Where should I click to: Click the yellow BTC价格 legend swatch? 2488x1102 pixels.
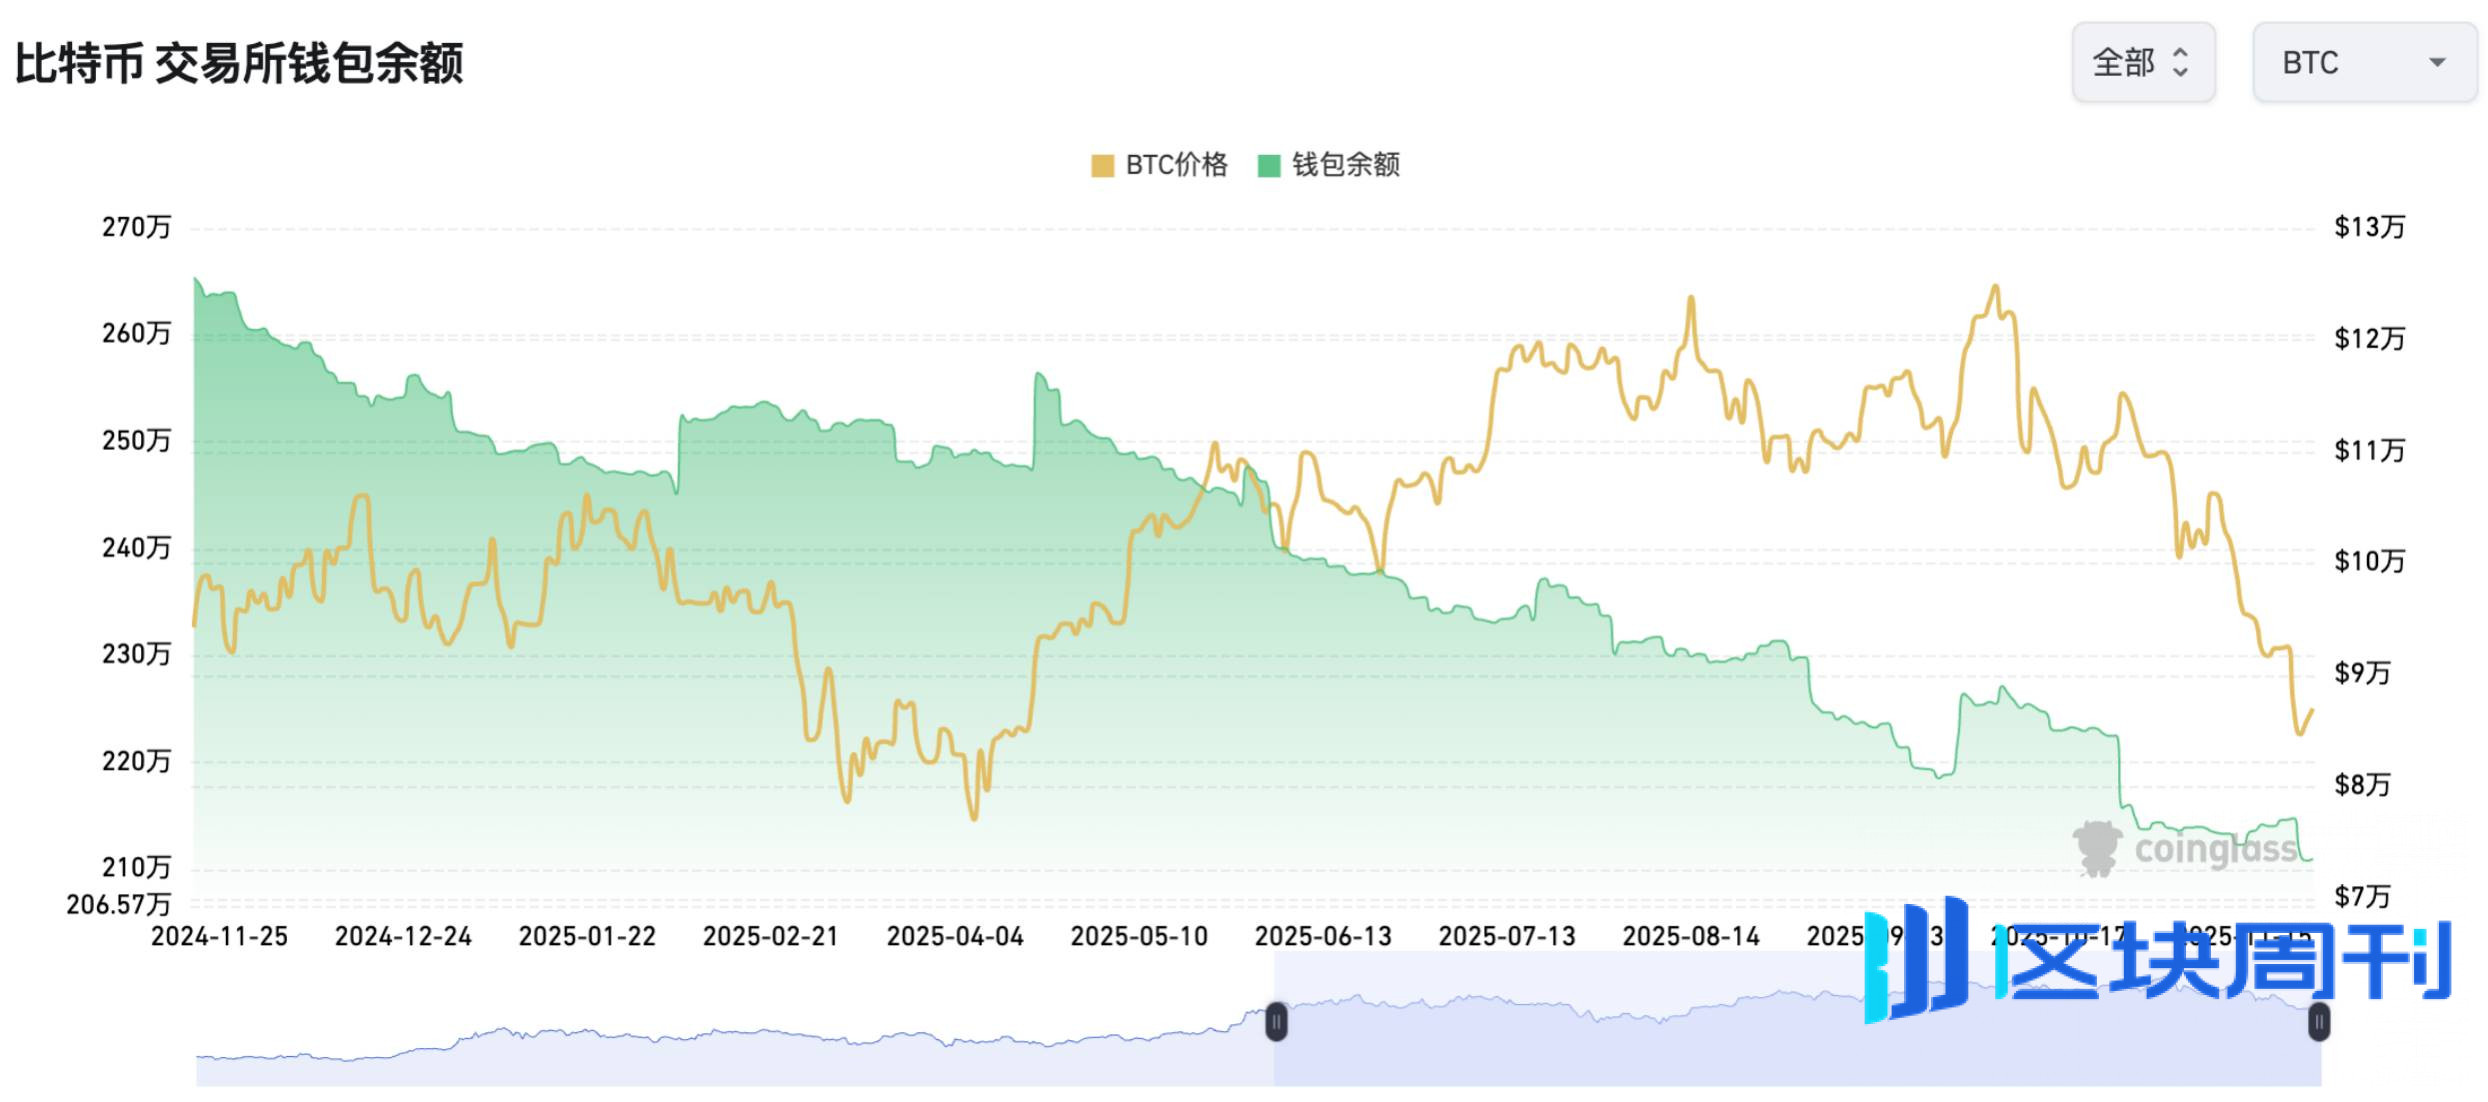[x=1102, y=165]
